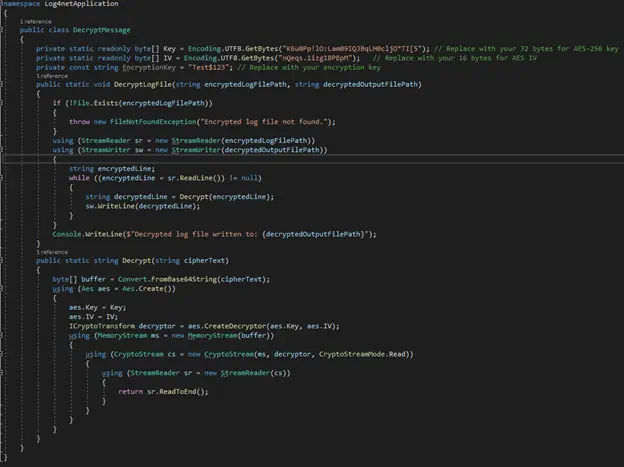Click the ICryptoTransform type name
624x467 pixels.
pyautogui.click(x=102, y=326)
